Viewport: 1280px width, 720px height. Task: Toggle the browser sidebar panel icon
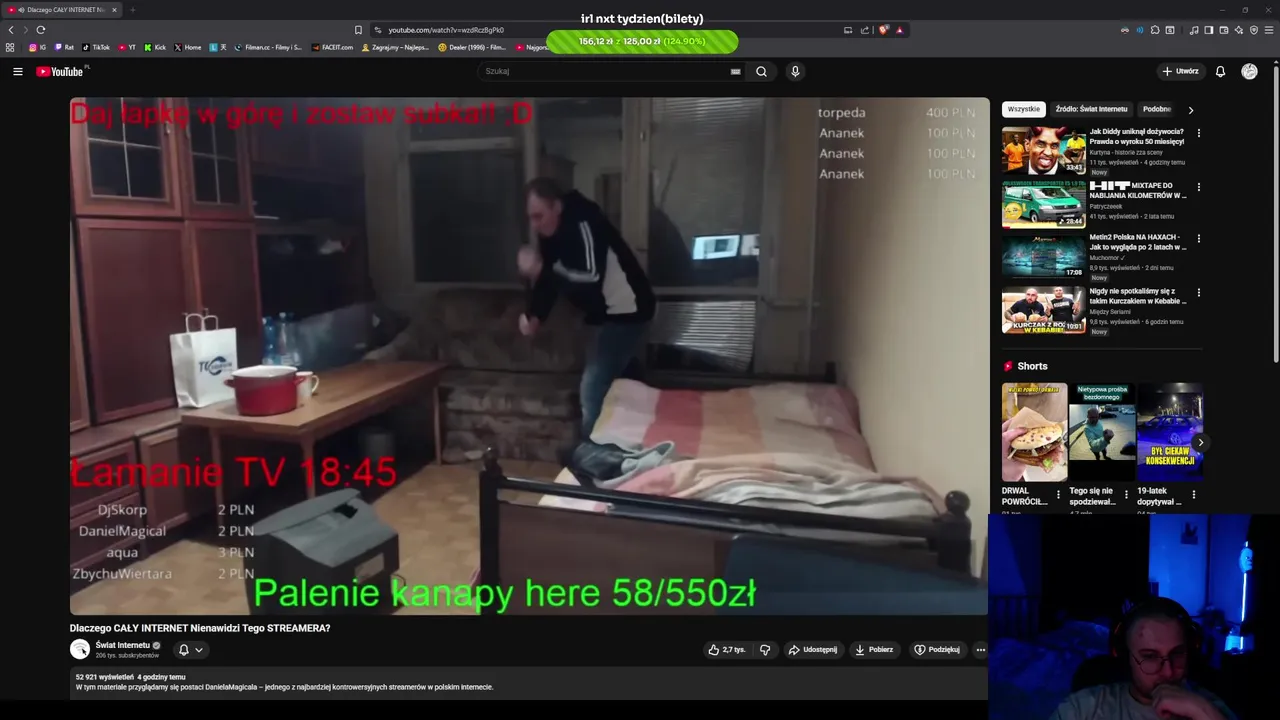1208,30
